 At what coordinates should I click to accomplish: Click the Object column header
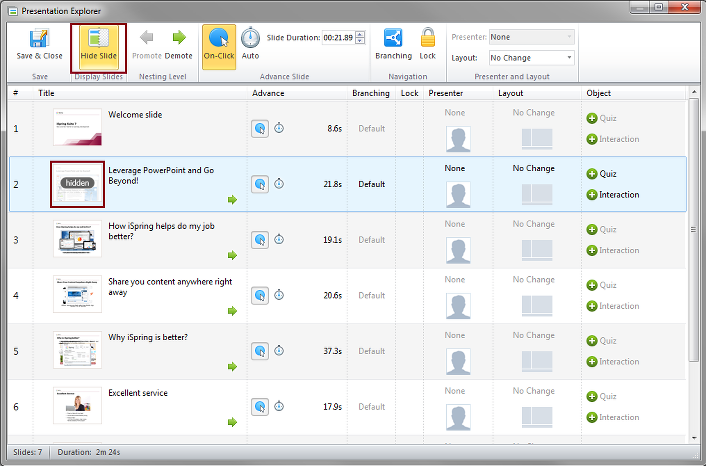click(x=598, y=93)
